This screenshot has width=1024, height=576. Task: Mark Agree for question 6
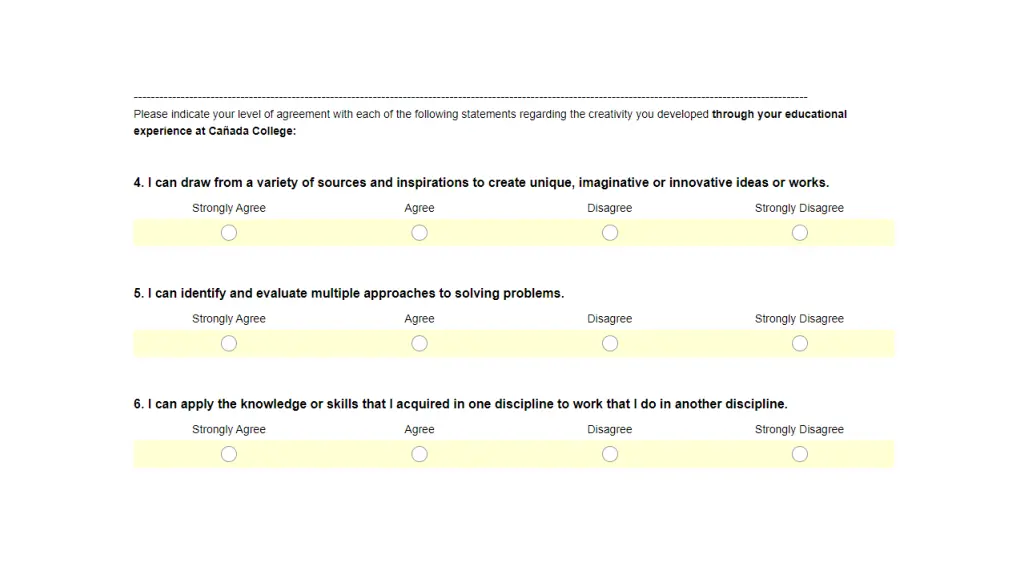click(419, 454)
